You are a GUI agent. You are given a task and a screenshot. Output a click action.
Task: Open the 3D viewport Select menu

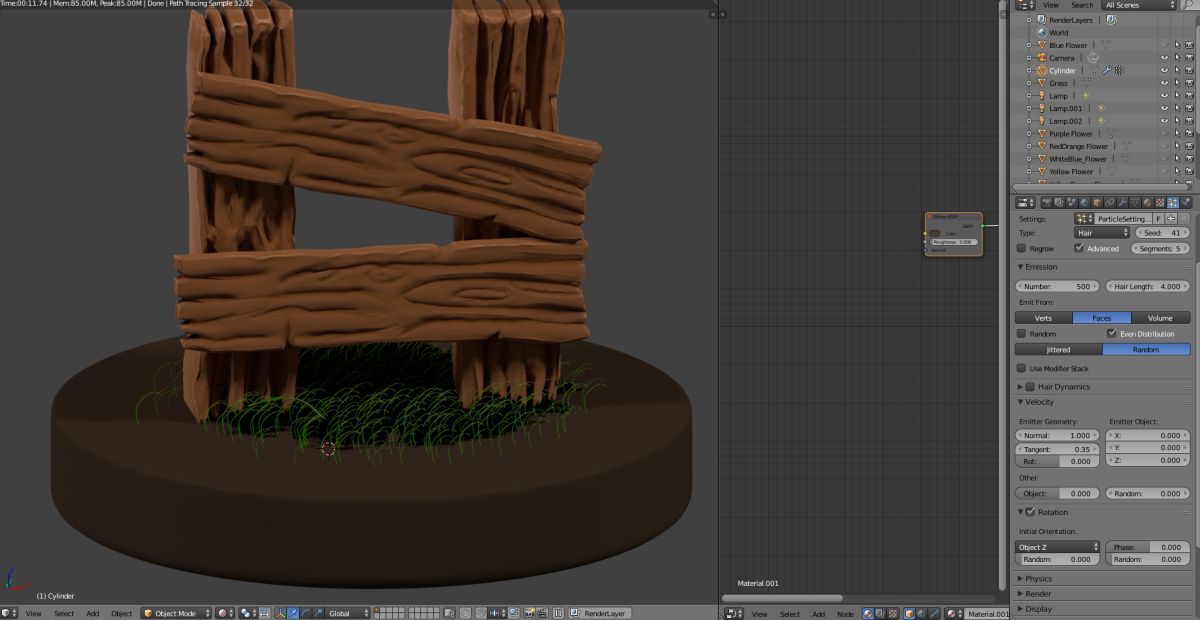coord(64,613)
